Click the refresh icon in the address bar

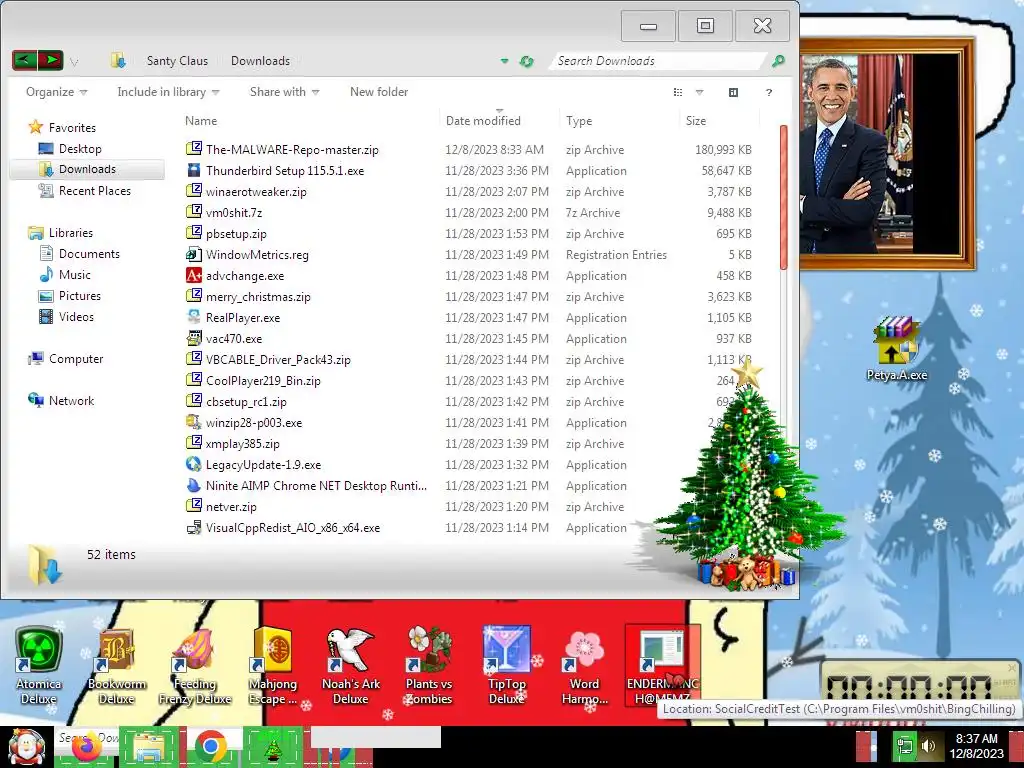(x=526, y=61)
